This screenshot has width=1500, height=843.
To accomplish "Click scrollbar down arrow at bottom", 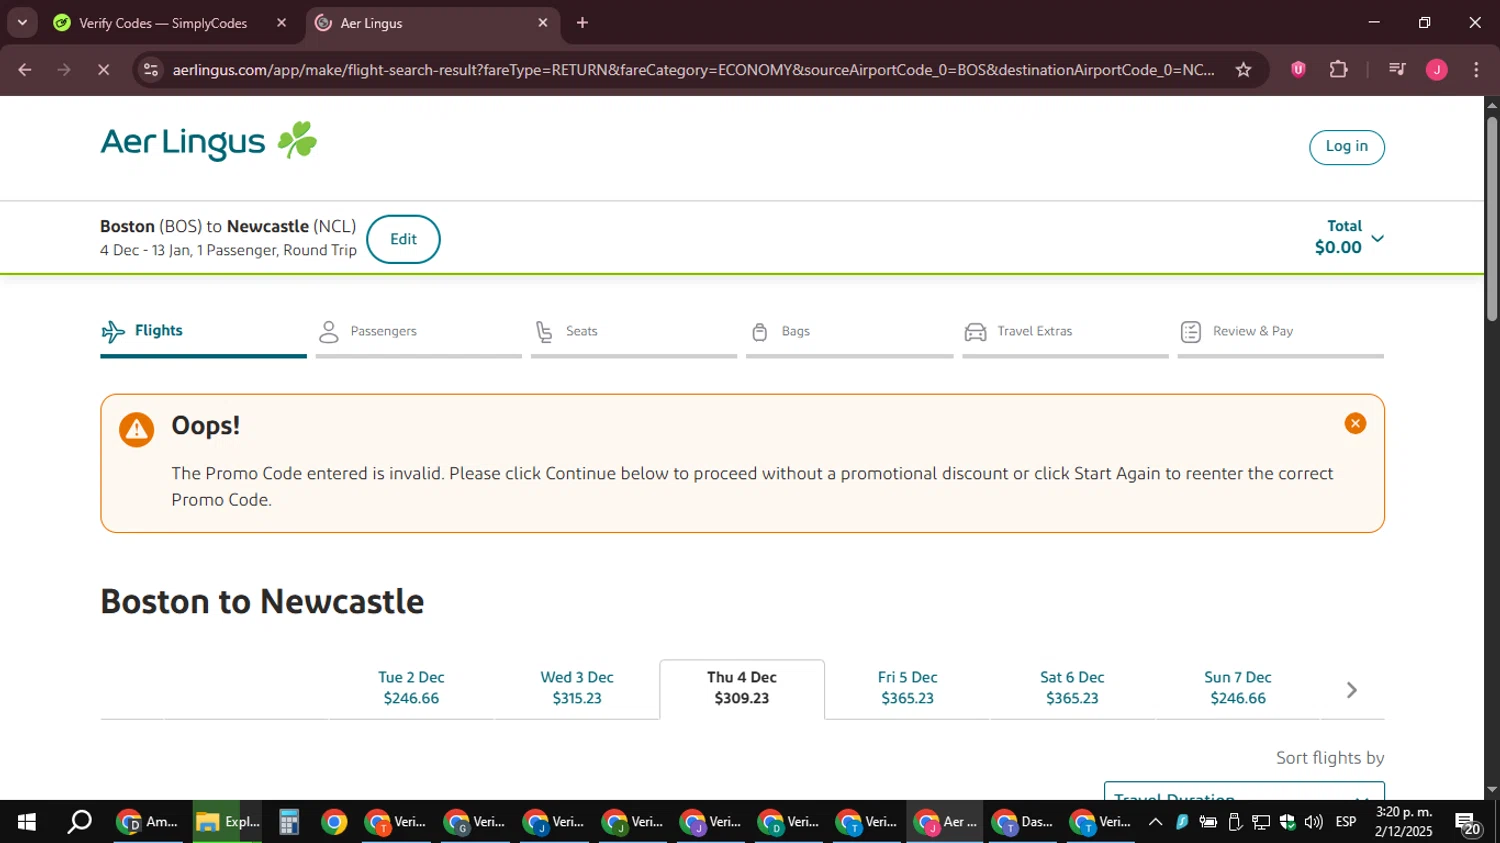I will click(1492, 790).
